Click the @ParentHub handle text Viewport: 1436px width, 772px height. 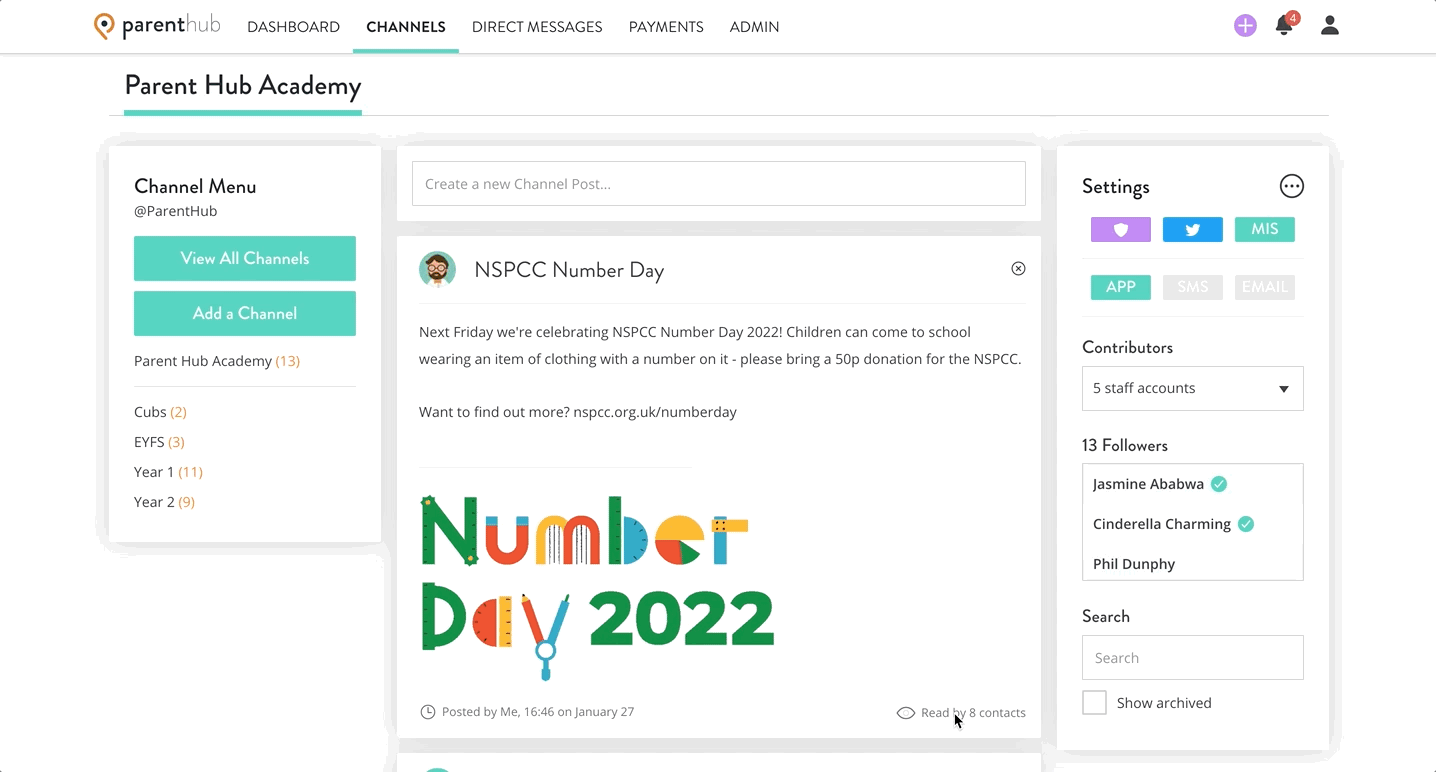click(x=176, y=211)
